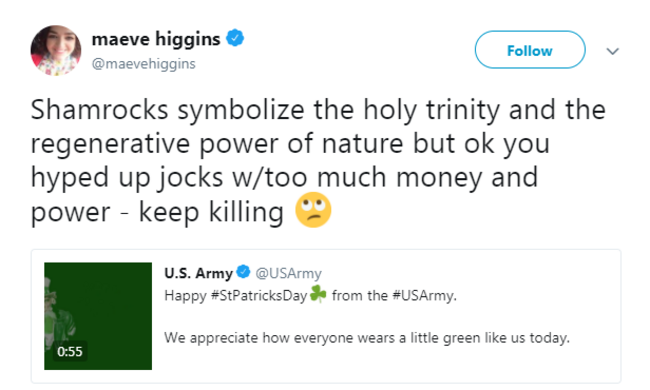
Task: Click the 0:55 video duration label
Action: coord(70,351)
